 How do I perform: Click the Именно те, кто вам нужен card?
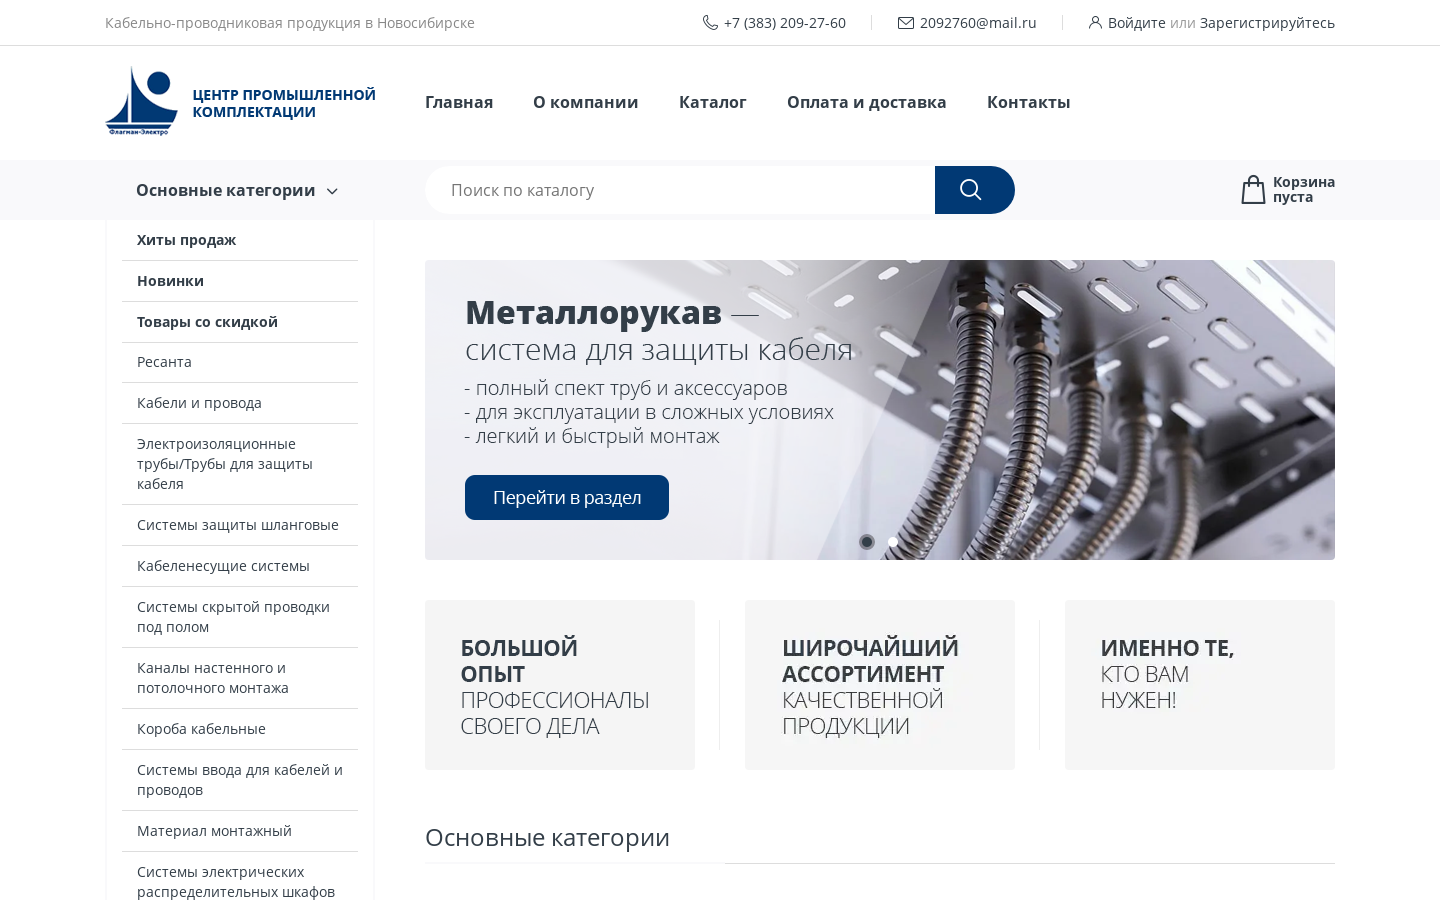coord(1200,685)
